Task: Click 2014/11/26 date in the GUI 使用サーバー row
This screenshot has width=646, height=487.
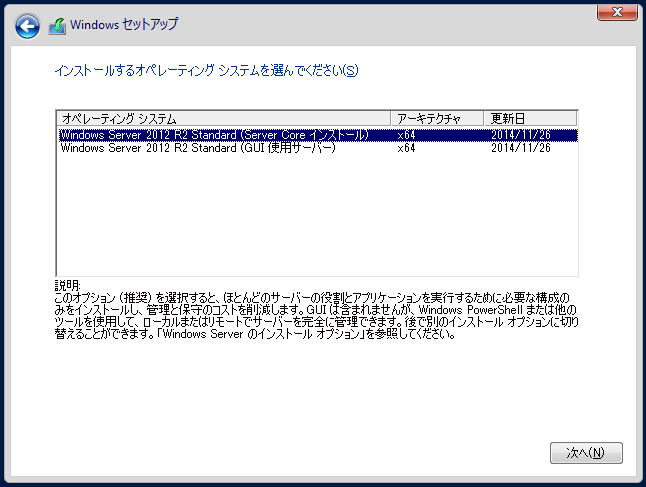Action: [521, 148]
